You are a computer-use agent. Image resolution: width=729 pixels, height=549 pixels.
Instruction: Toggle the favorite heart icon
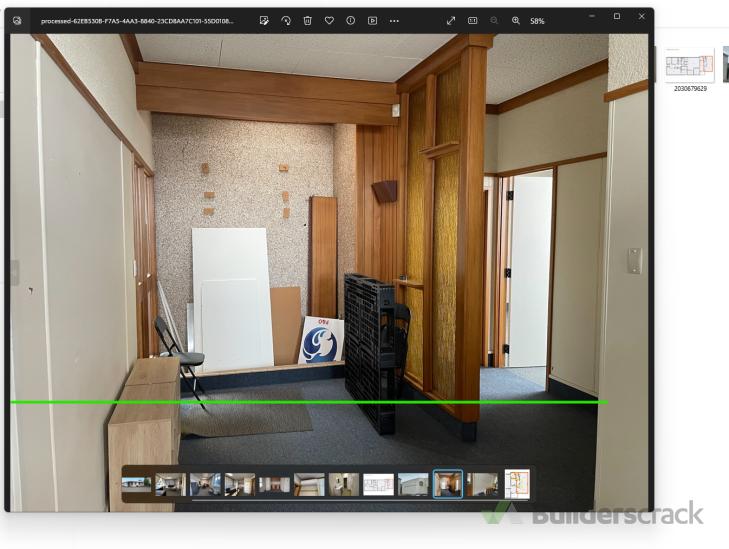pyautogui.click(x=329, y=20)
